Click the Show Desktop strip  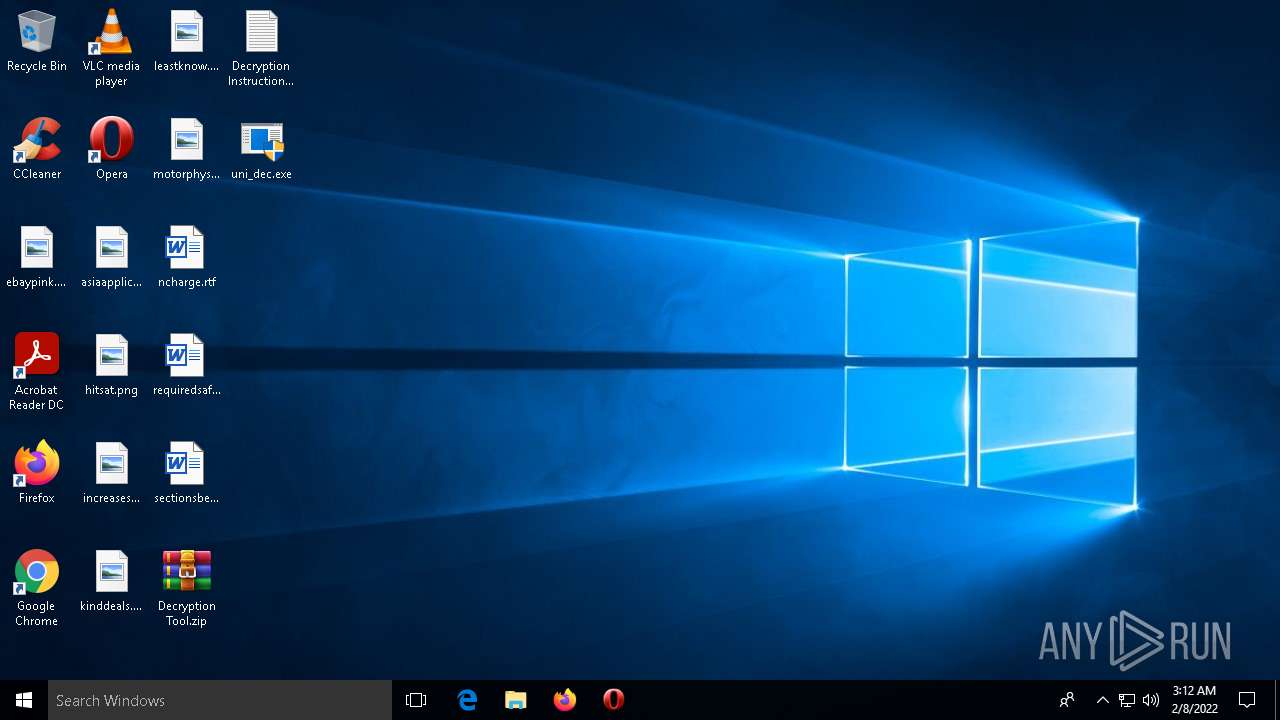(1276, 700)
